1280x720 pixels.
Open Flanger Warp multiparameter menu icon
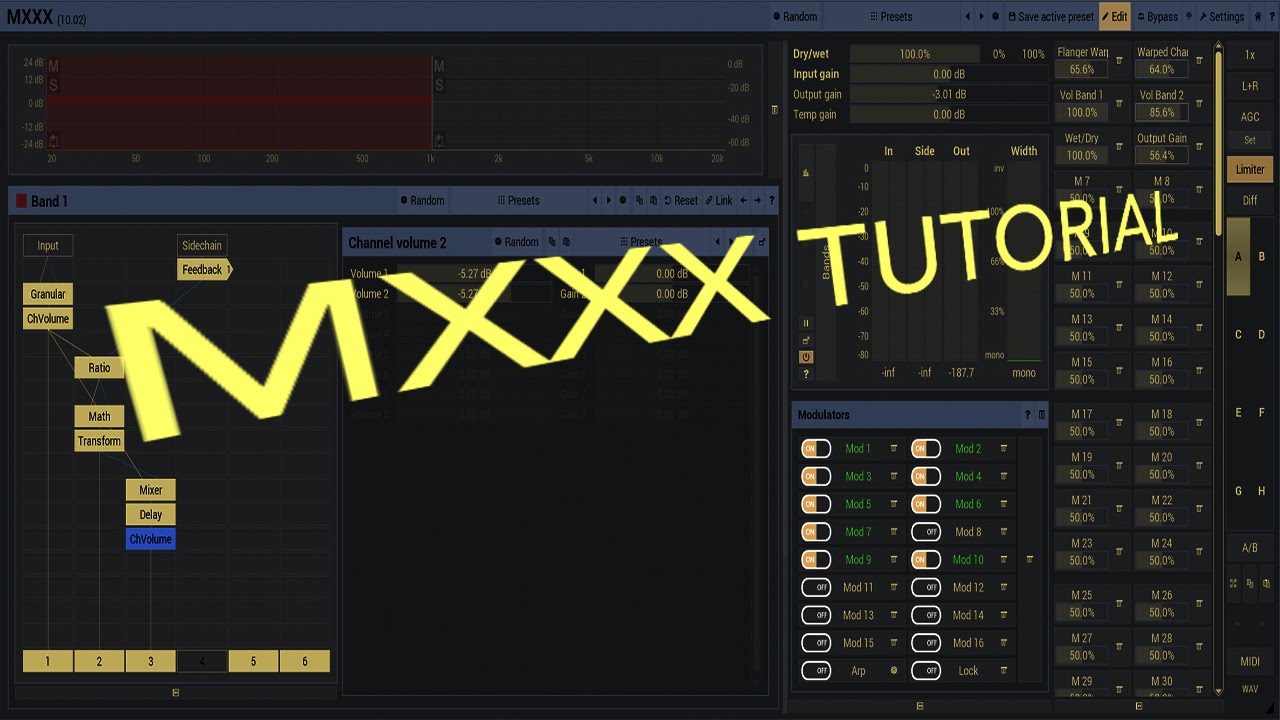(x=1119, y=61)
